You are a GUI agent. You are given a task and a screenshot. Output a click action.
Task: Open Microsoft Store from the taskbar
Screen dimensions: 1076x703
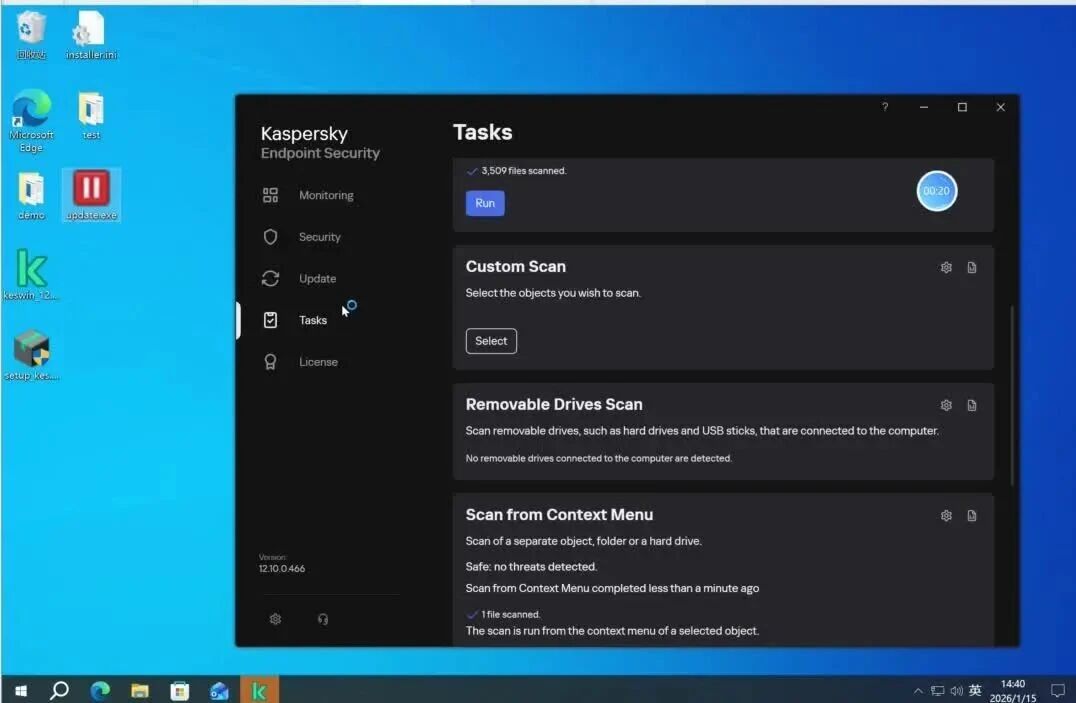click(x=180, y=691)
